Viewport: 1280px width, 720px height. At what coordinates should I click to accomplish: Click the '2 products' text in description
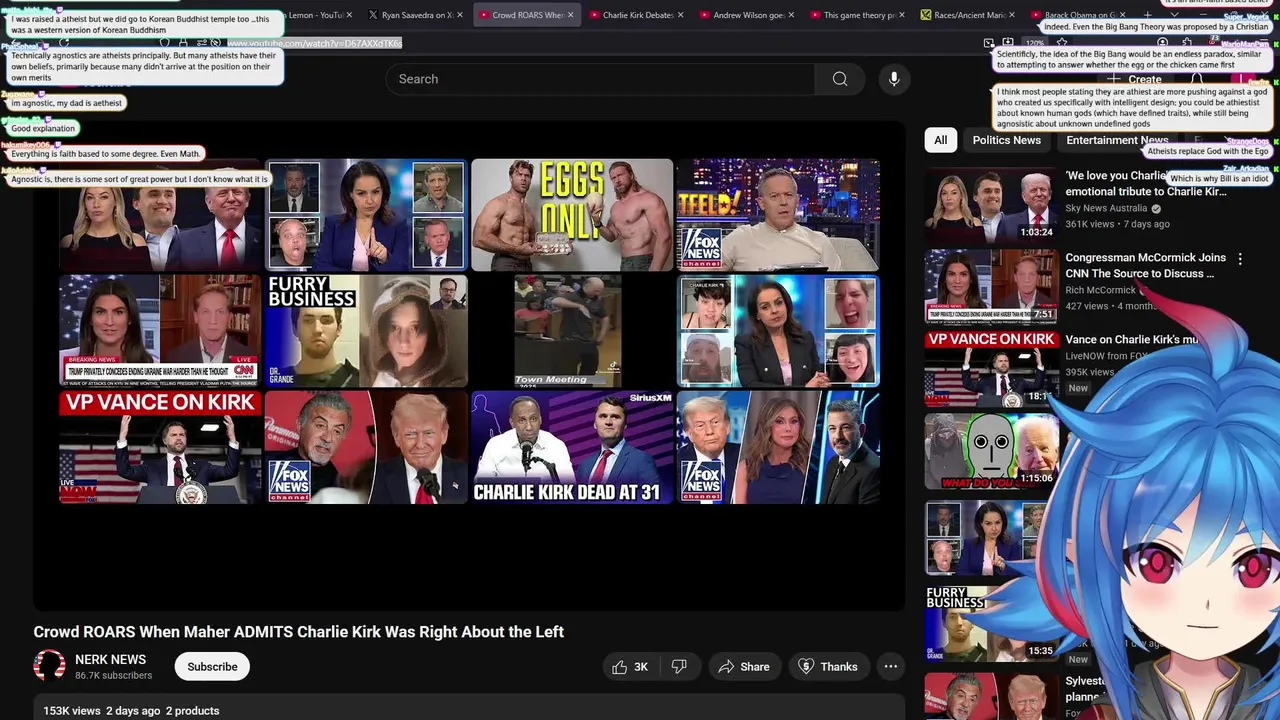192,711
